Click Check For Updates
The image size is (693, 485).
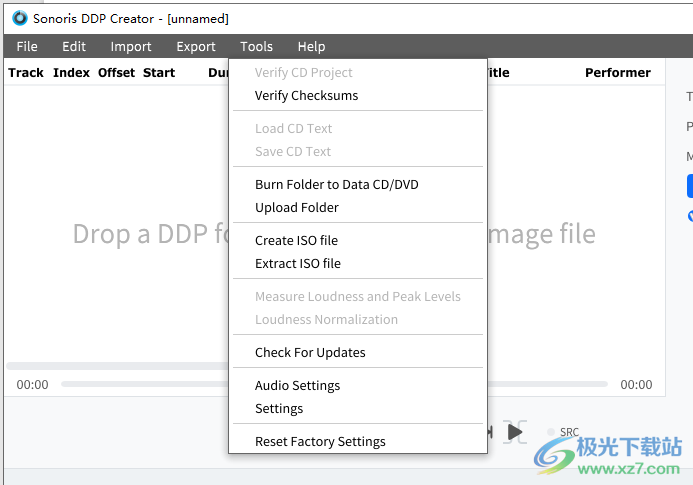coord(358,352)
